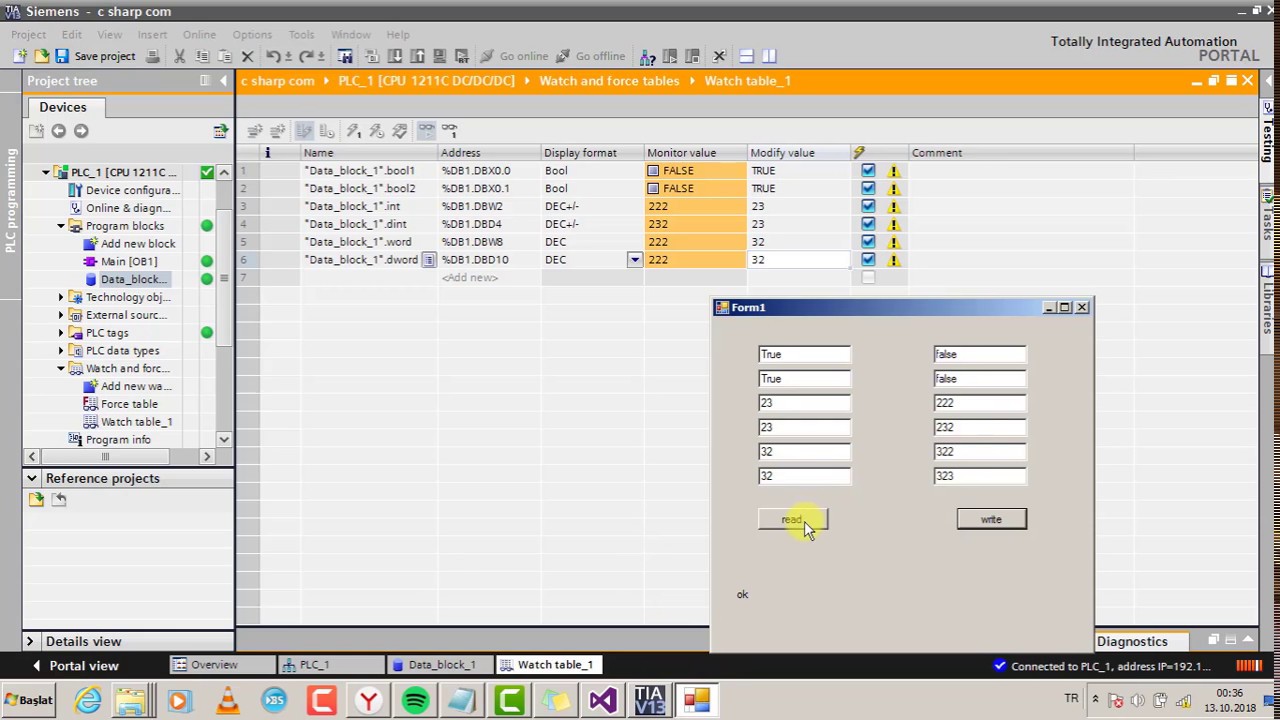Screen dimensions: 1280x720
Task: Click the Undo arrow icon
Action: click(x=273, y=56)
